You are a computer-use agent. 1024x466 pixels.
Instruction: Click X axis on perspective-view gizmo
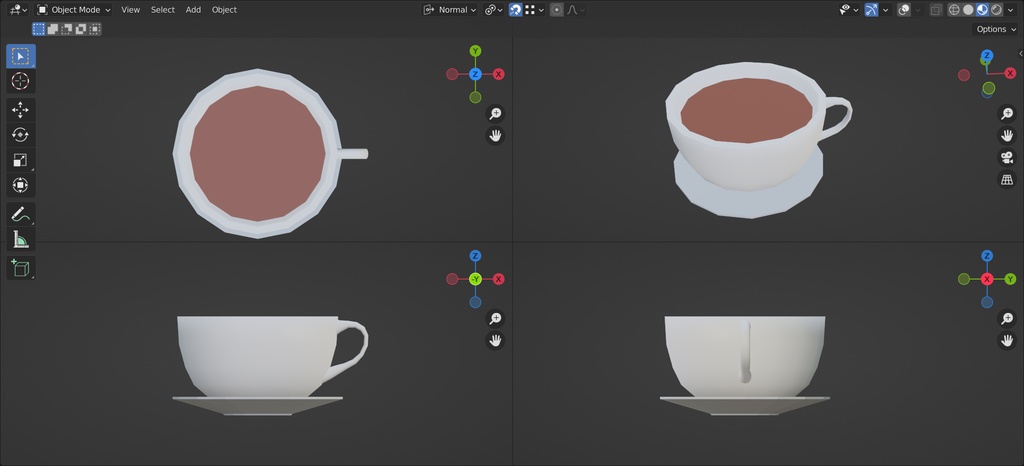point(1010,73)
